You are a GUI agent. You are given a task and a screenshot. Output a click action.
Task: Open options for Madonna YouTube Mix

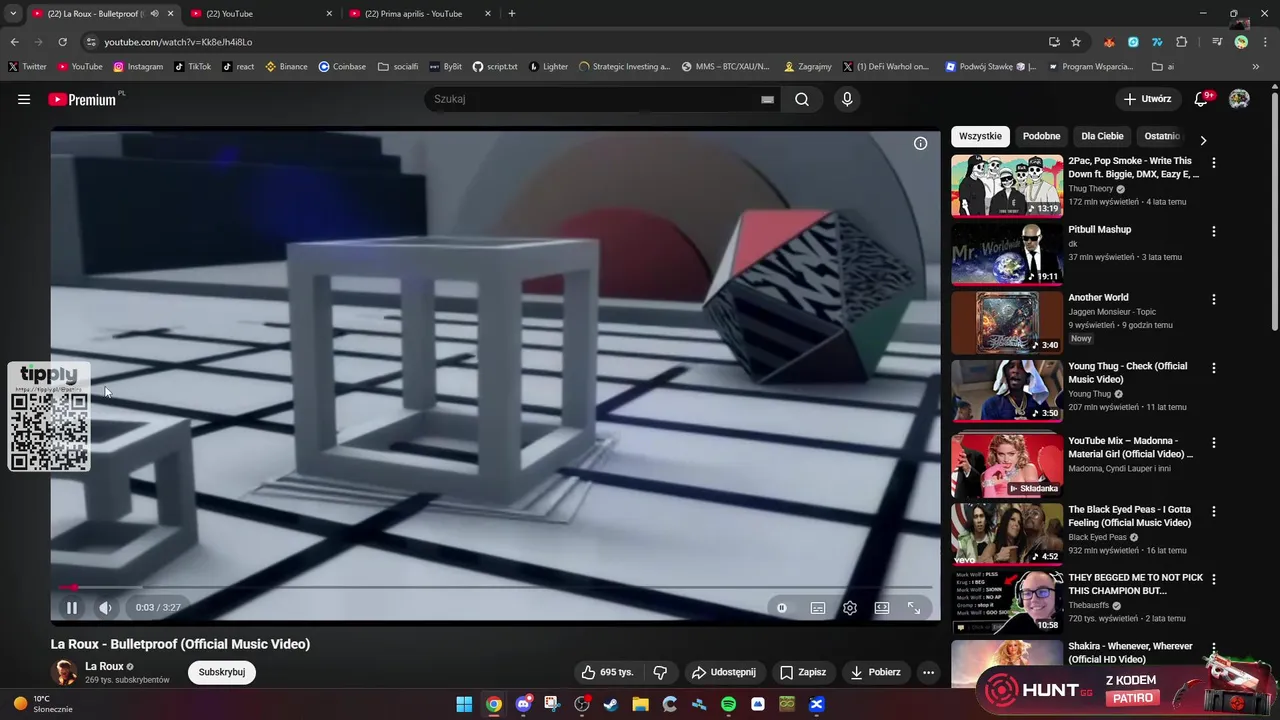pyautogui.click(x=1214, y=442)
